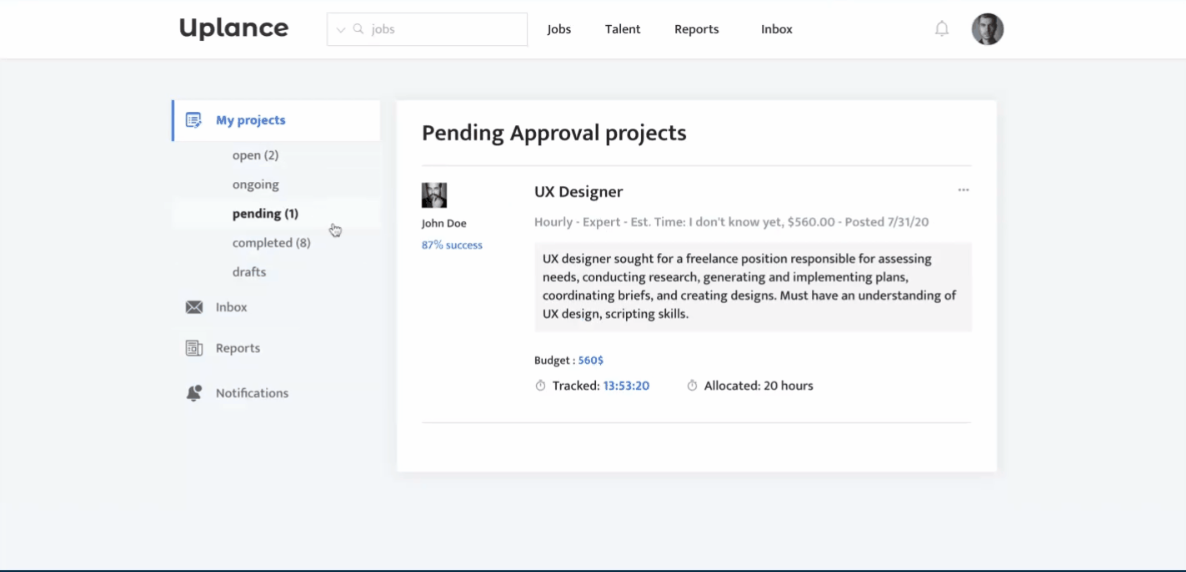Select the open (2) projects filter
This screenshot has width=1186, height=572.
(x=255, y=155)
